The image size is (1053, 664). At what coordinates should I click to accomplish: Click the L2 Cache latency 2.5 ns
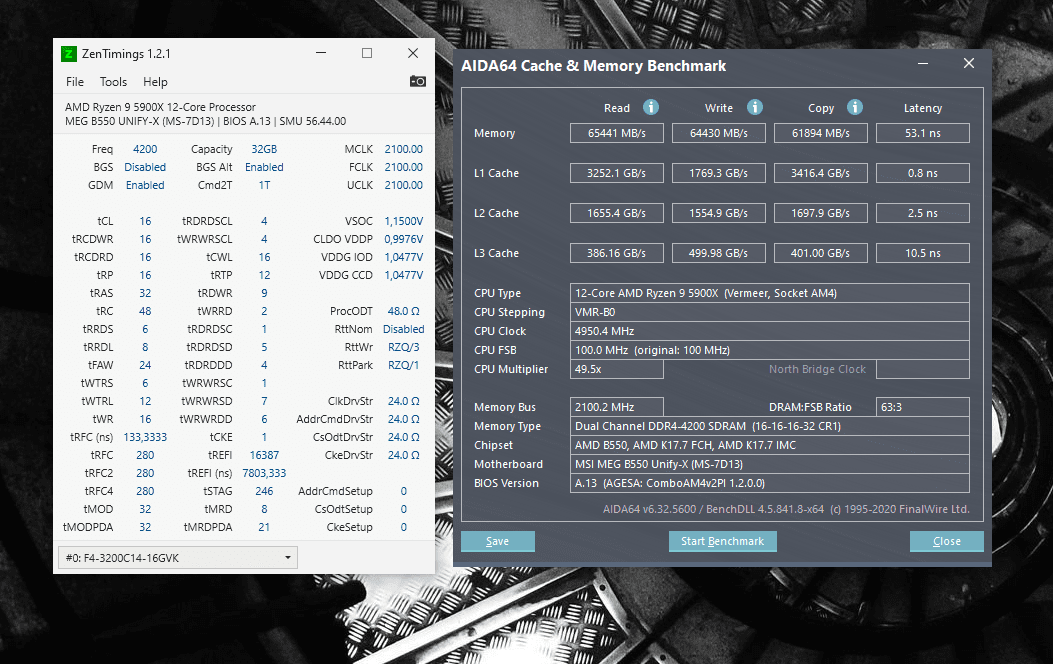923,213
